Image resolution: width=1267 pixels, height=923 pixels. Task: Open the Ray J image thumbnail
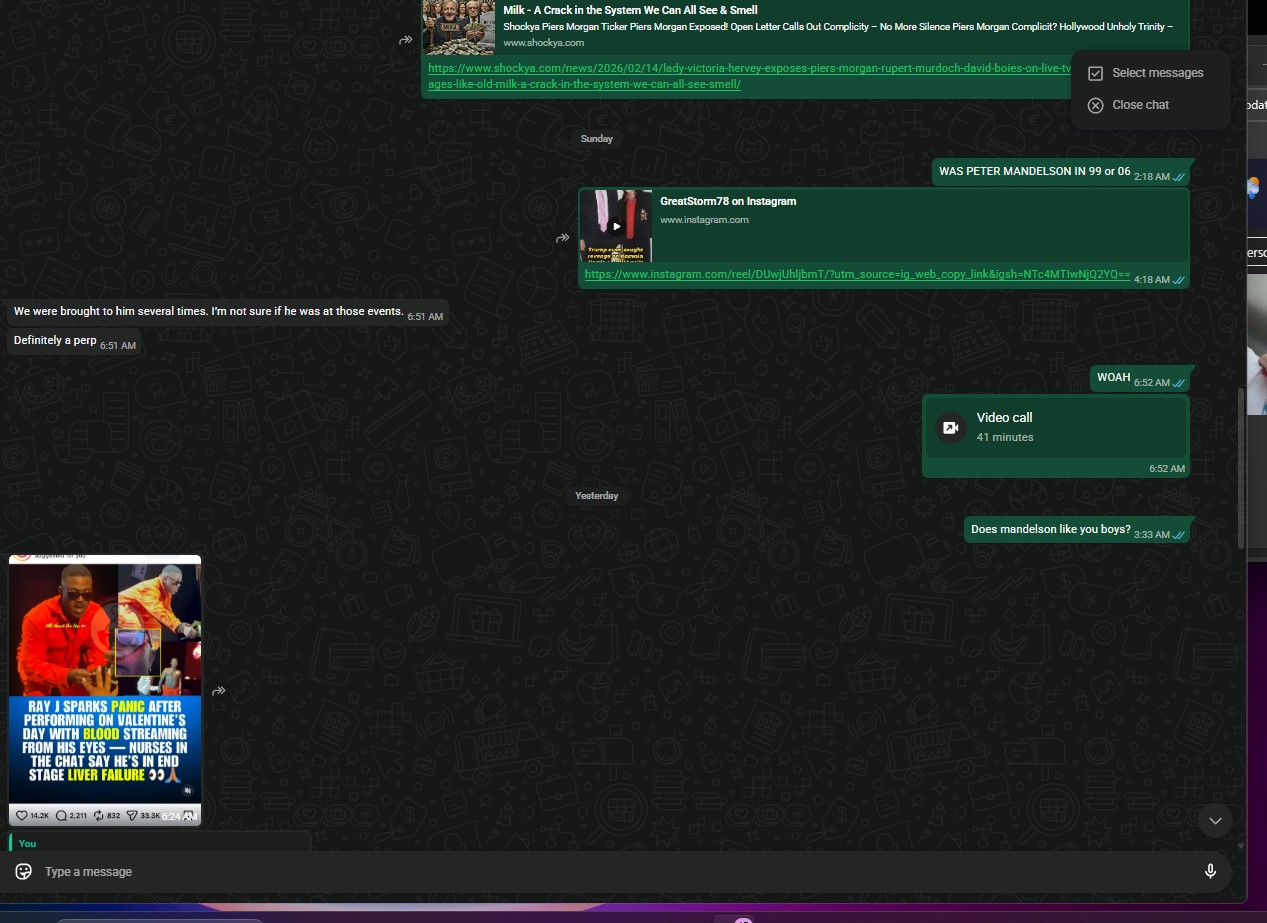point(105,680)
